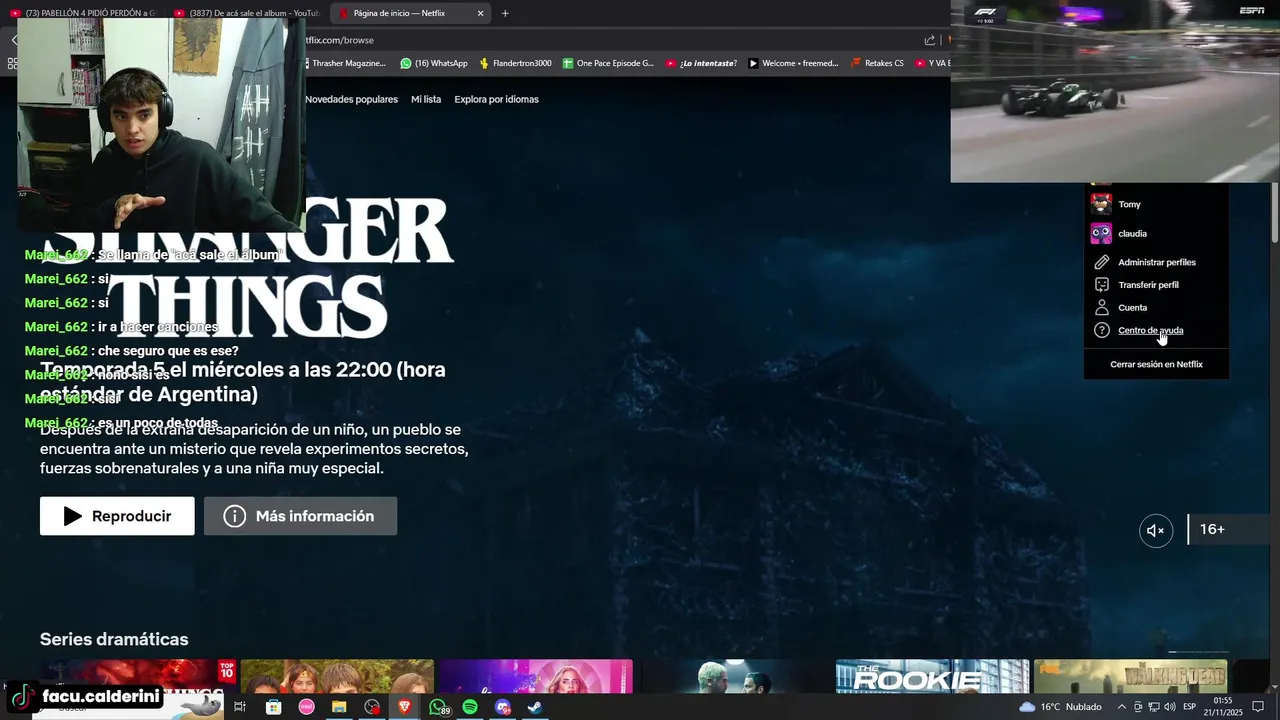Open File Explorer from the taskbar
The height and width of the screenshot is (720, 1280).
tap(339, 707)
